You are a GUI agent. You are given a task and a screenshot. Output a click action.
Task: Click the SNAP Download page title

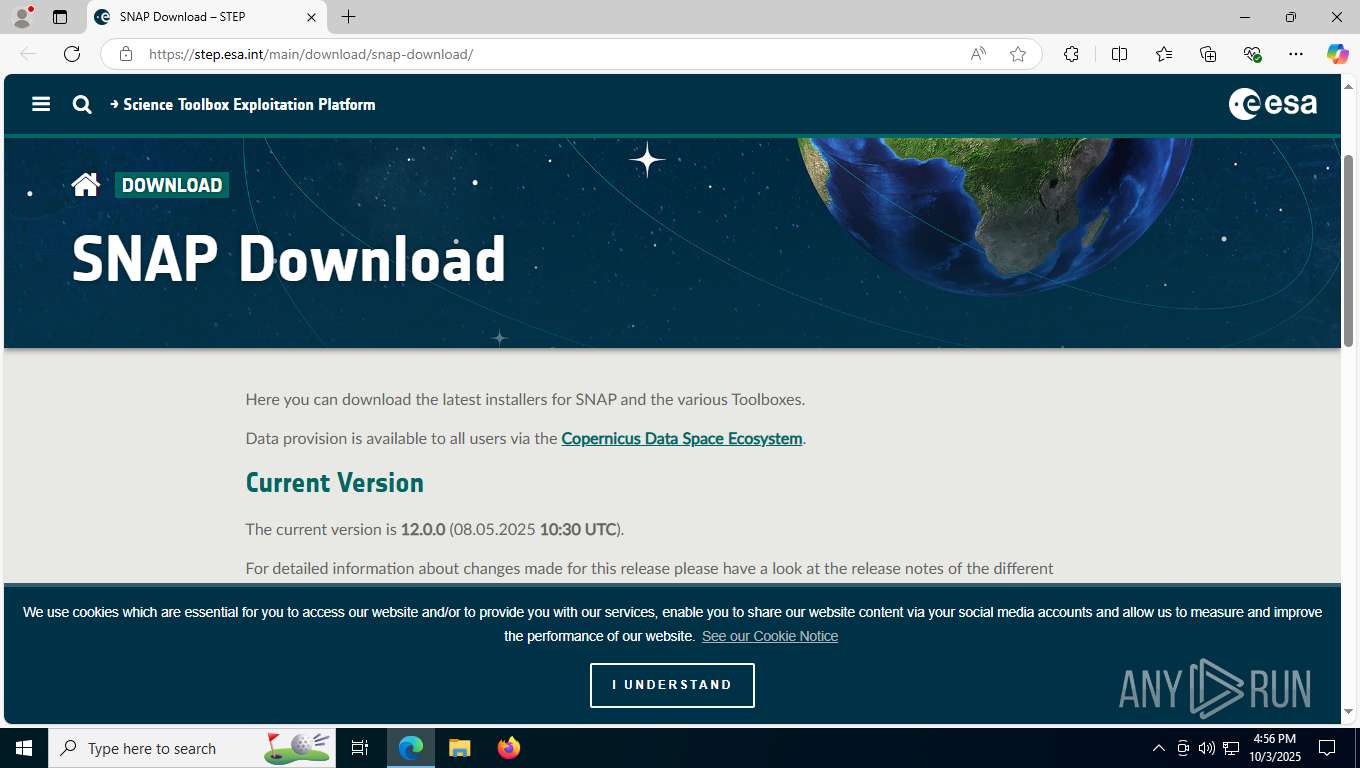coord(289,259)
